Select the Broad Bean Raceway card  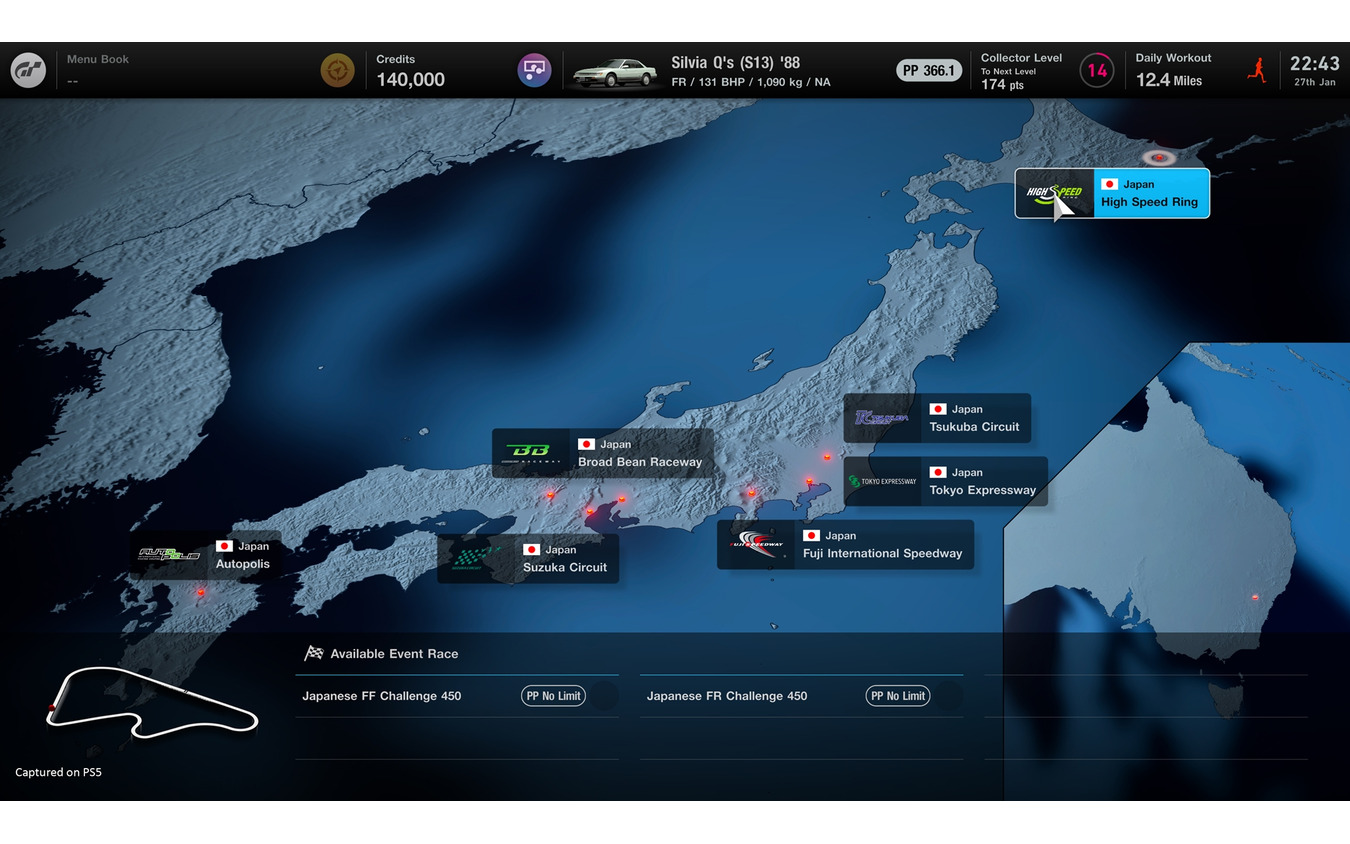point(603,453)
